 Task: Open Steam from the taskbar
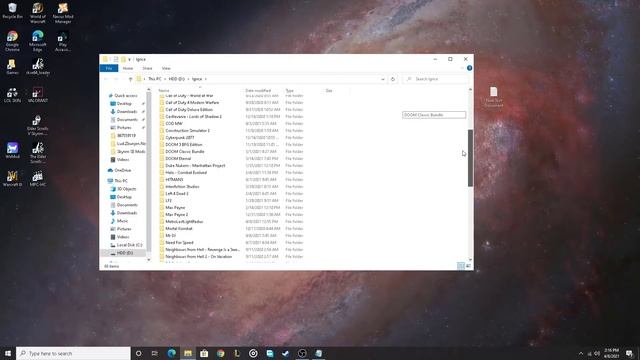click(x=286, y=353)
